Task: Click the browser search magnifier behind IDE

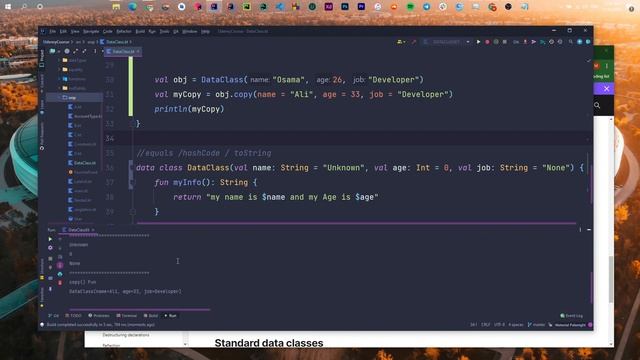Action: click(x=597, y=105)
